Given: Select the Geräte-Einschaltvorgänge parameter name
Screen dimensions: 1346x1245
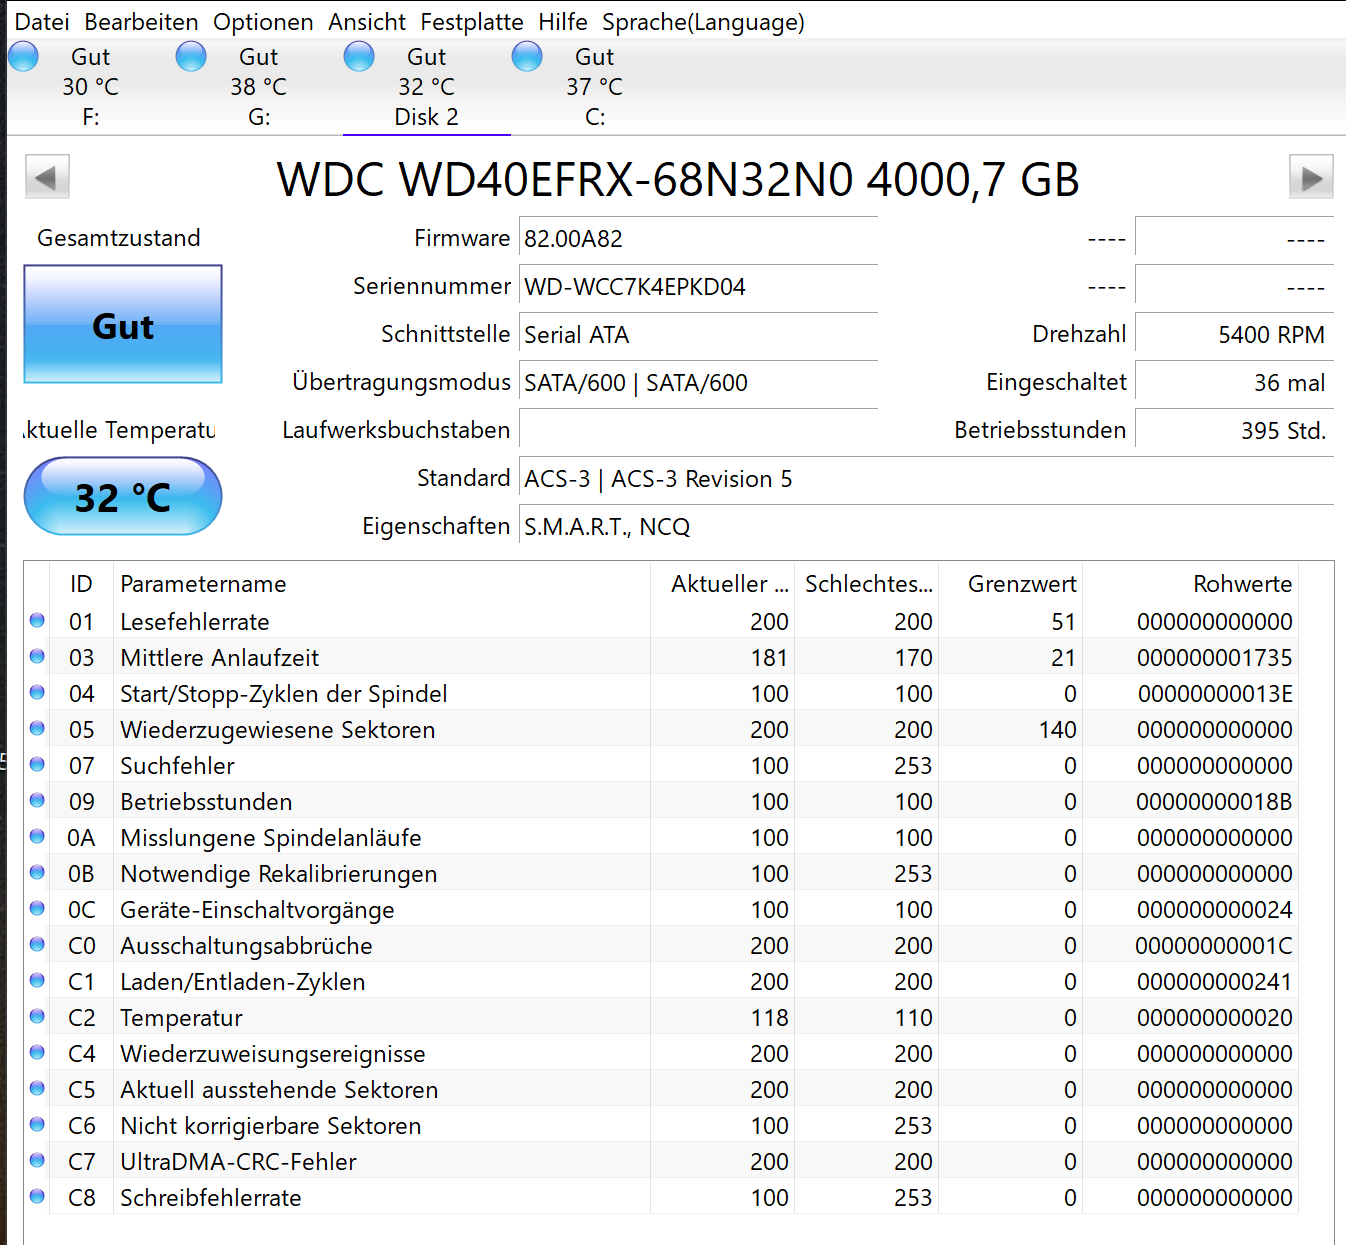Looking at the screenshot, I should [x=257, y=910].
